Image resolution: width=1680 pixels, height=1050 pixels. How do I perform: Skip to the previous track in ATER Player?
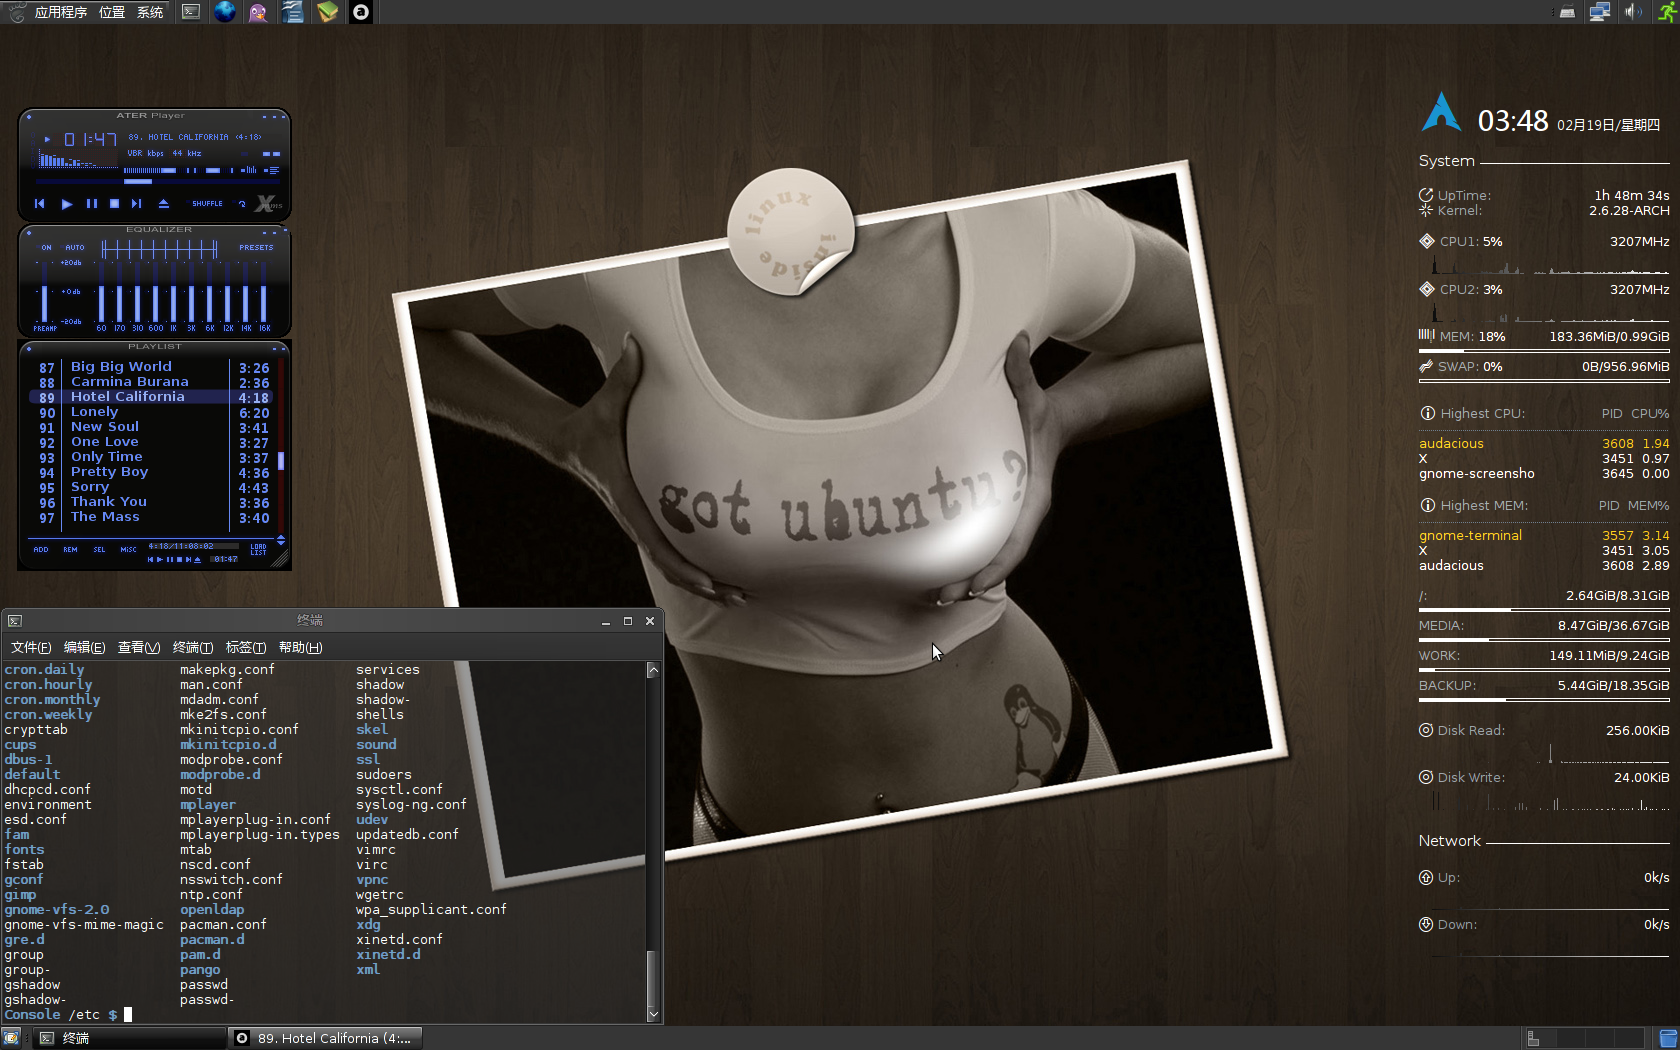pos(40,204)
